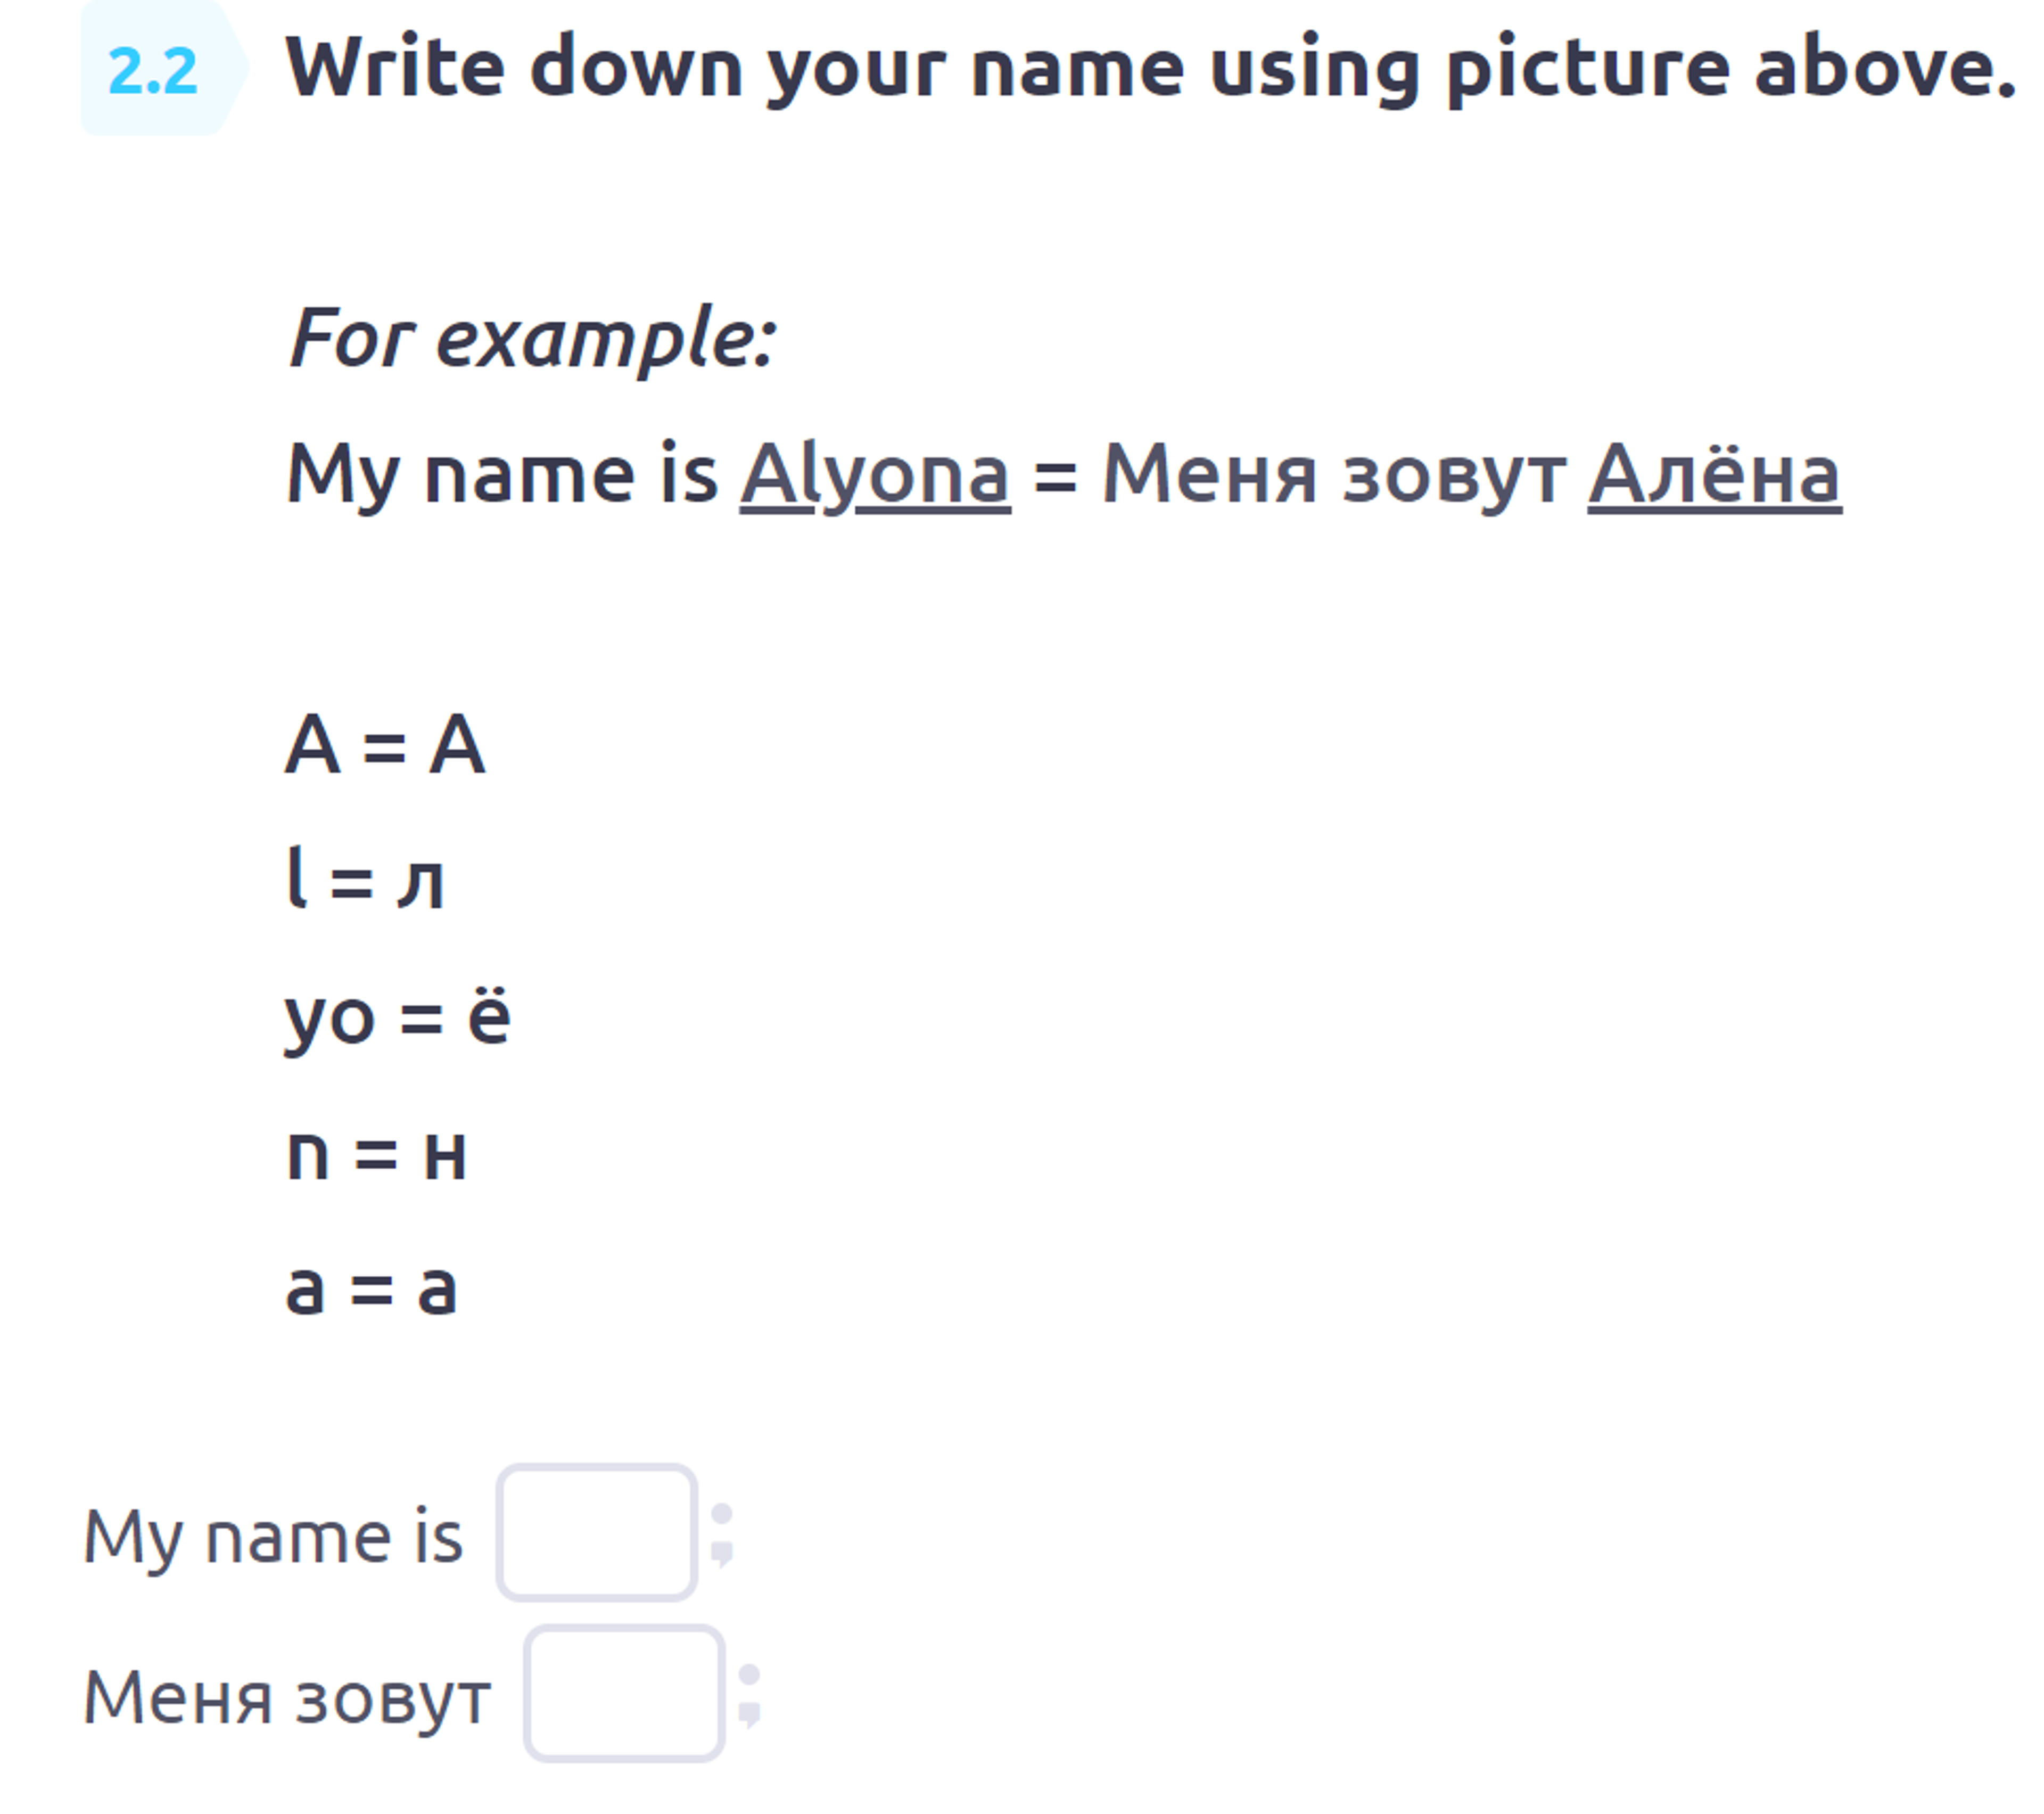Click the "Write down your name" heading
Image resolution: width=2044 pixels, height=1814 pixels.
point(1150,68)
